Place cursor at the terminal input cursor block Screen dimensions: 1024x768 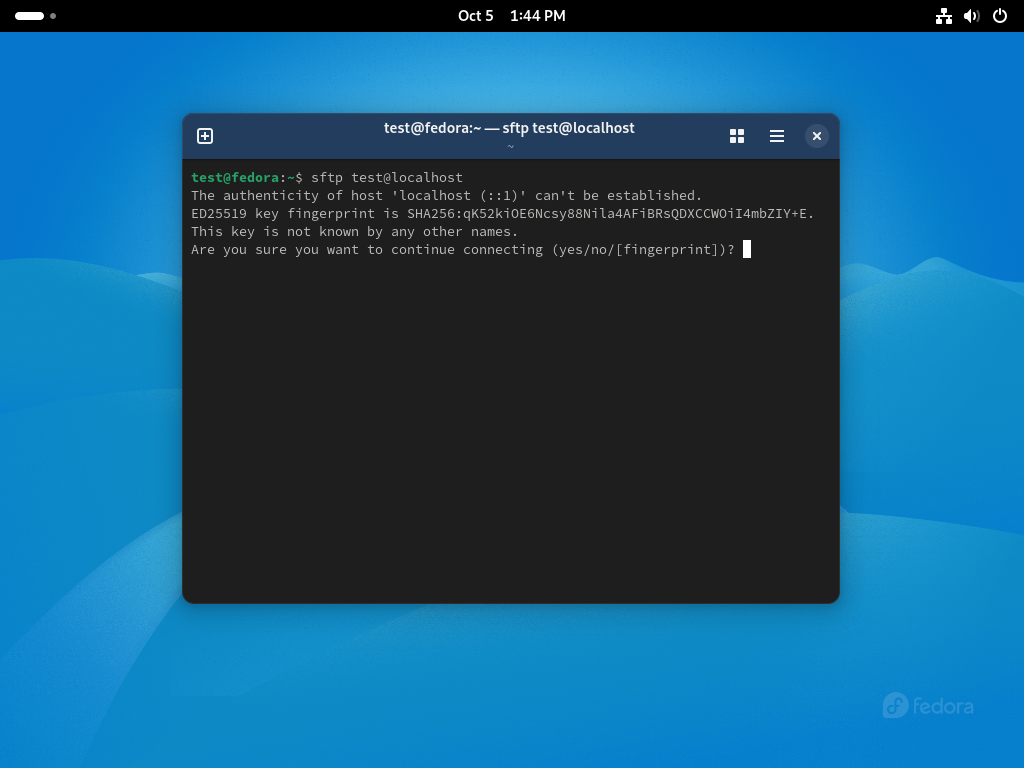coord(747,249)
